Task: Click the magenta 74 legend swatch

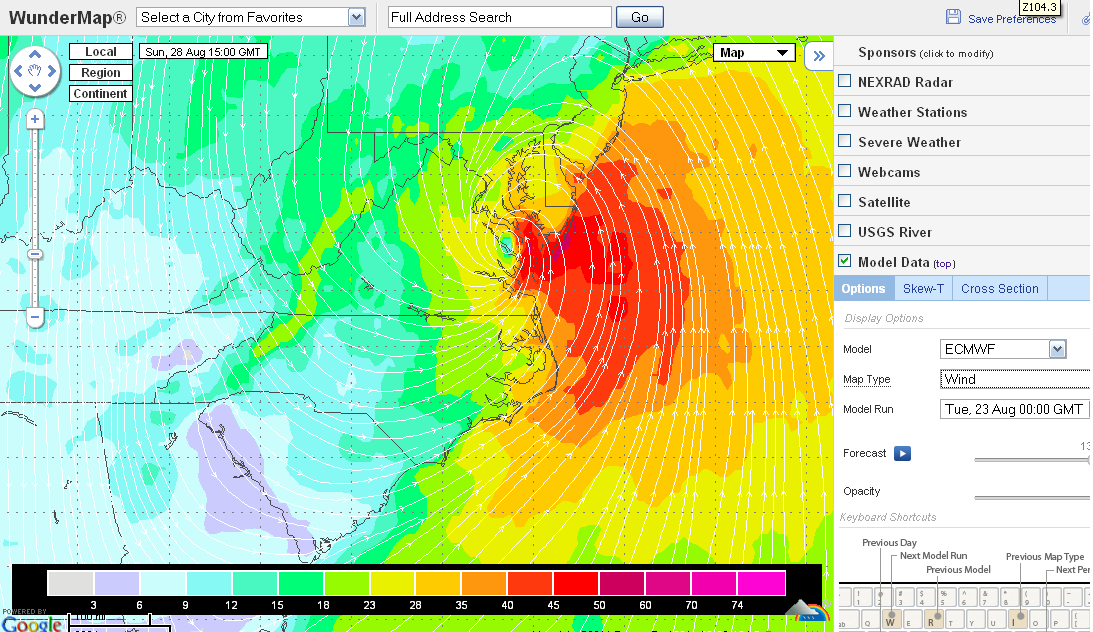Action: click(761, 583)
